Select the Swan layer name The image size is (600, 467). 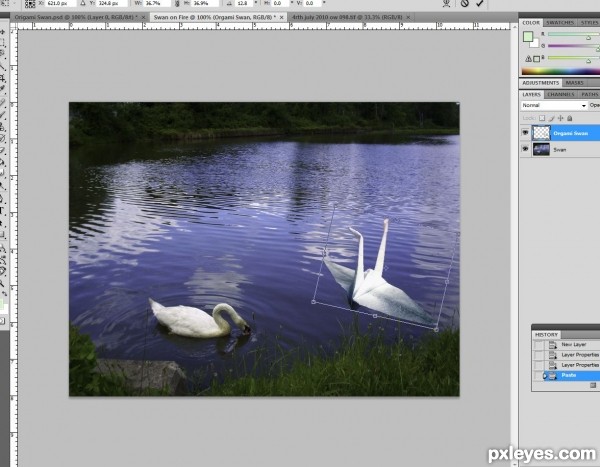(x=559, y=150)
